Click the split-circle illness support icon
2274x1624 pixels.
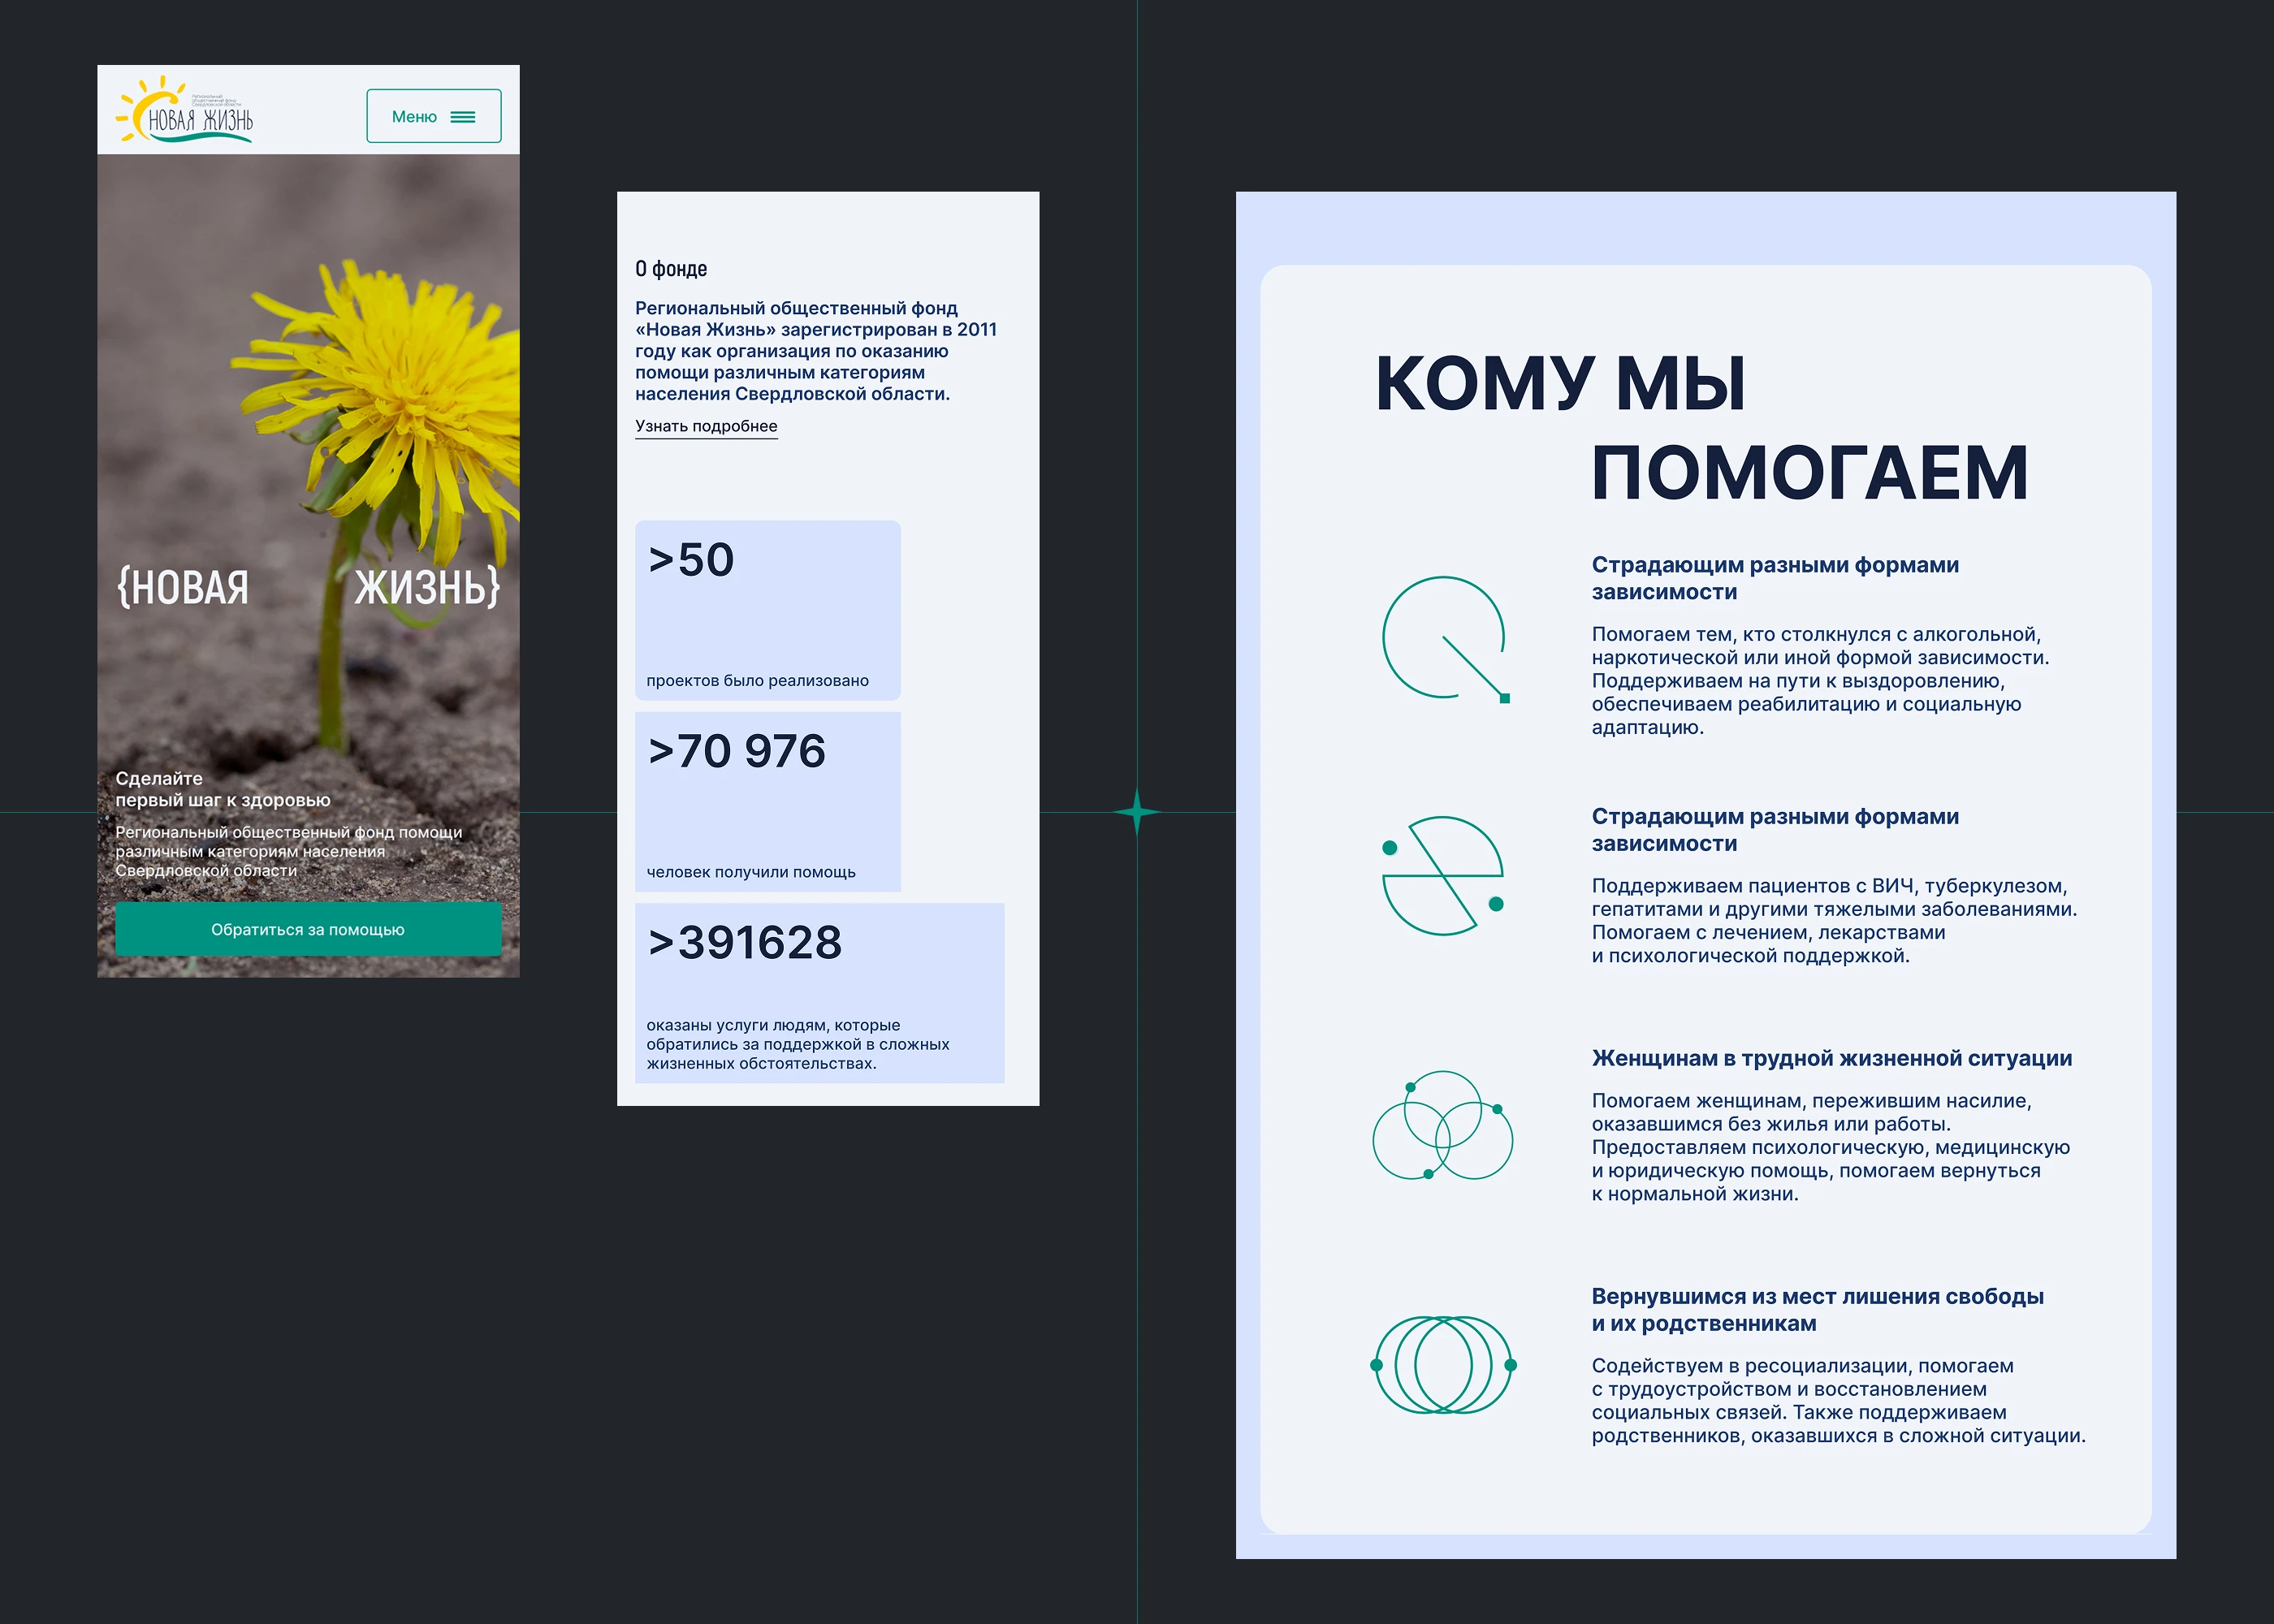coord(1443,876)
